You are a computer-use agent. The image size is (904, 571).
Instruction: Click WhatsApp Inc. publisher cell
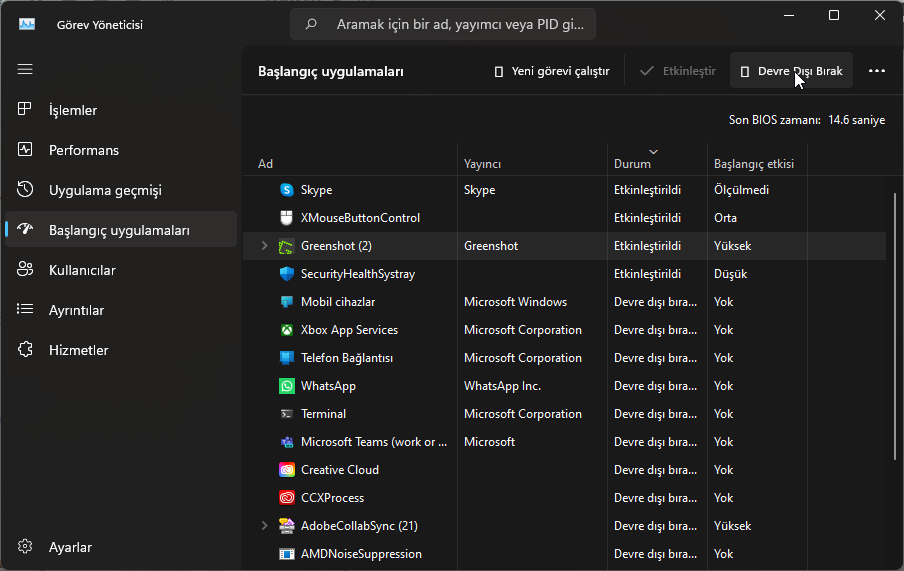502,386
